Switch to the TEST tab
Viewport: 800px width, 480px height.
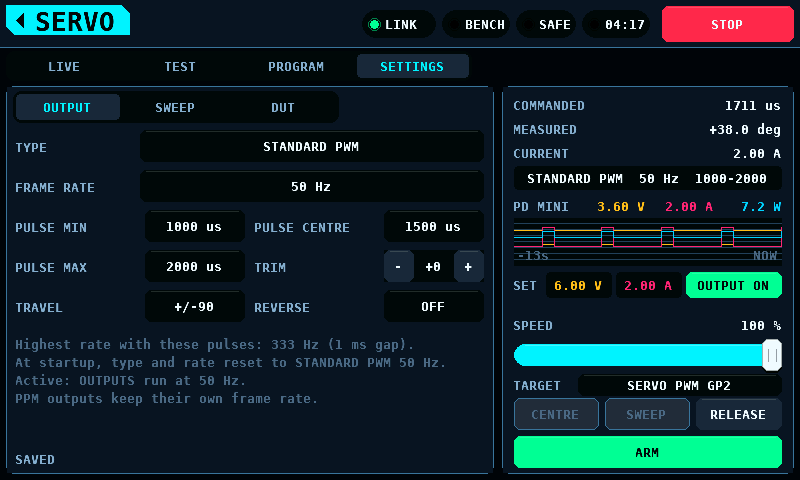pos(180,66)
